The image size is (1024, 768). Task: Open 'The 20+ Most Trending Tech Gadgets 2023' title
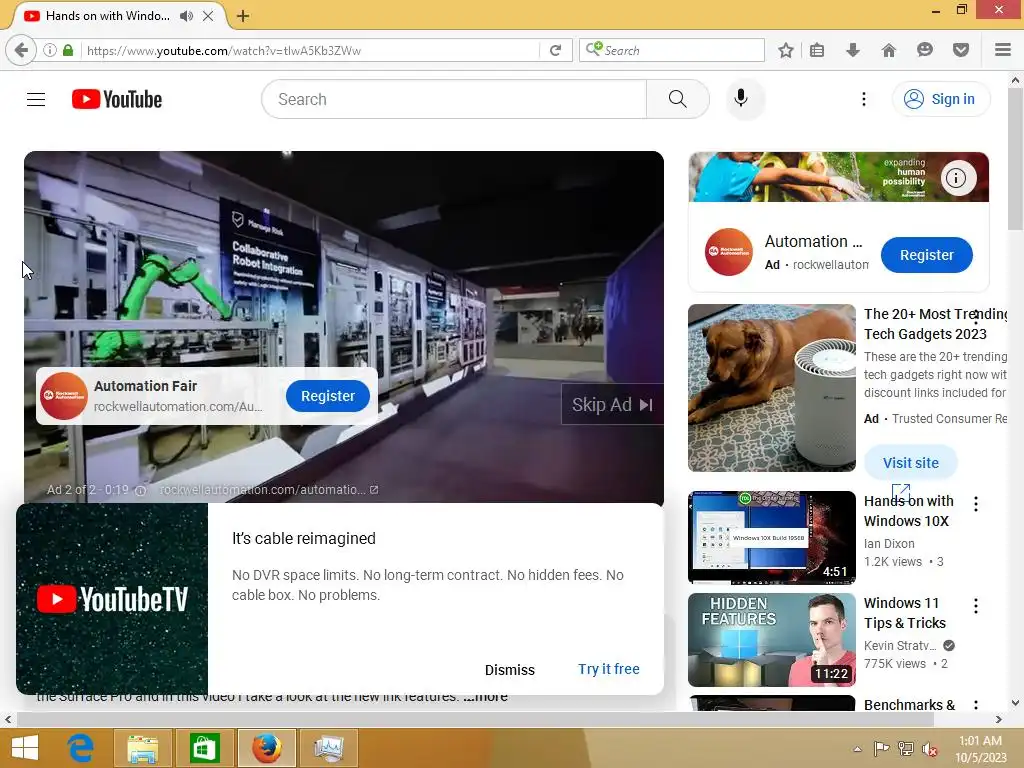pos(935,324)
